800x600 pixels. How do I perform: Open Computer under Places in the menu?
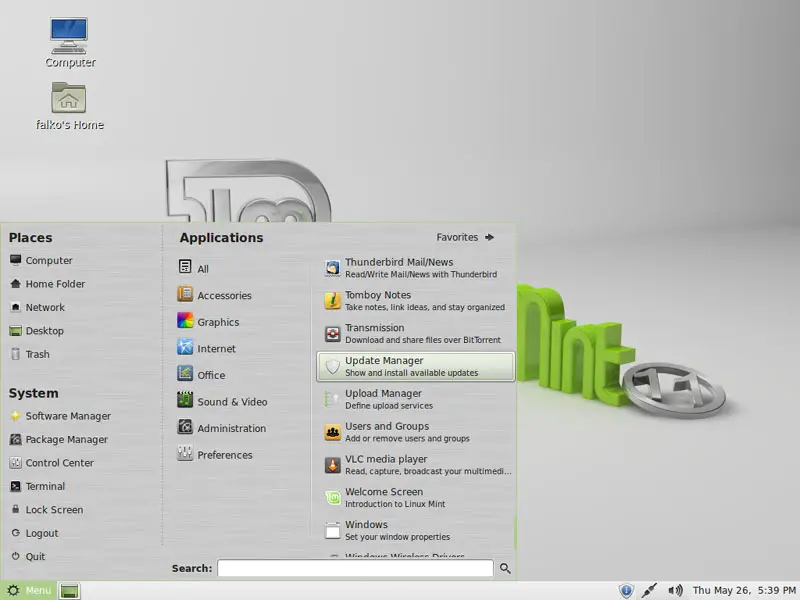(x=41, y=260)
